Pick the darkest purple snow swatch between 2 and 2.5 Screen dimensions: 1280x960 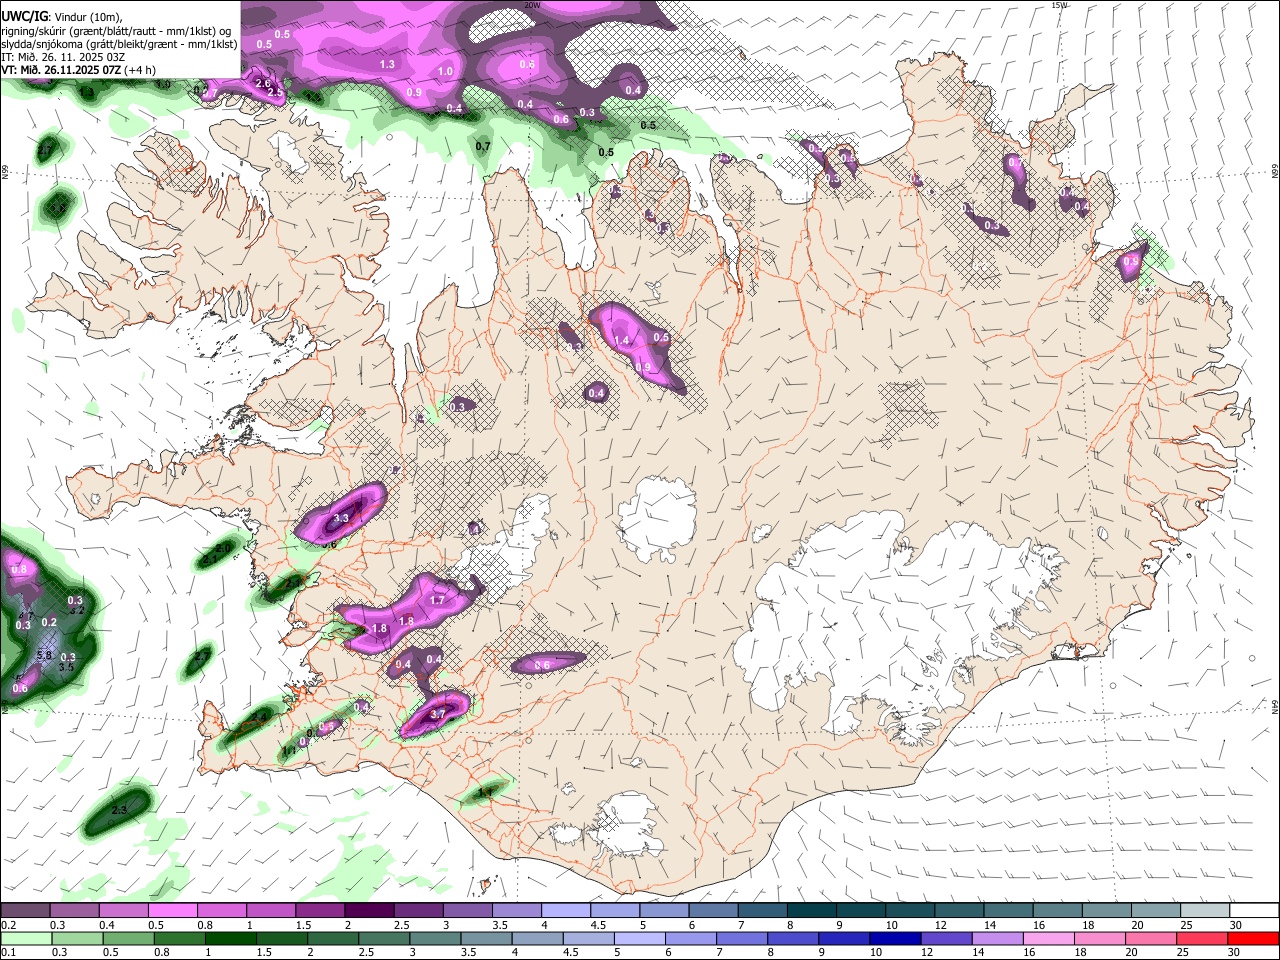369,910
